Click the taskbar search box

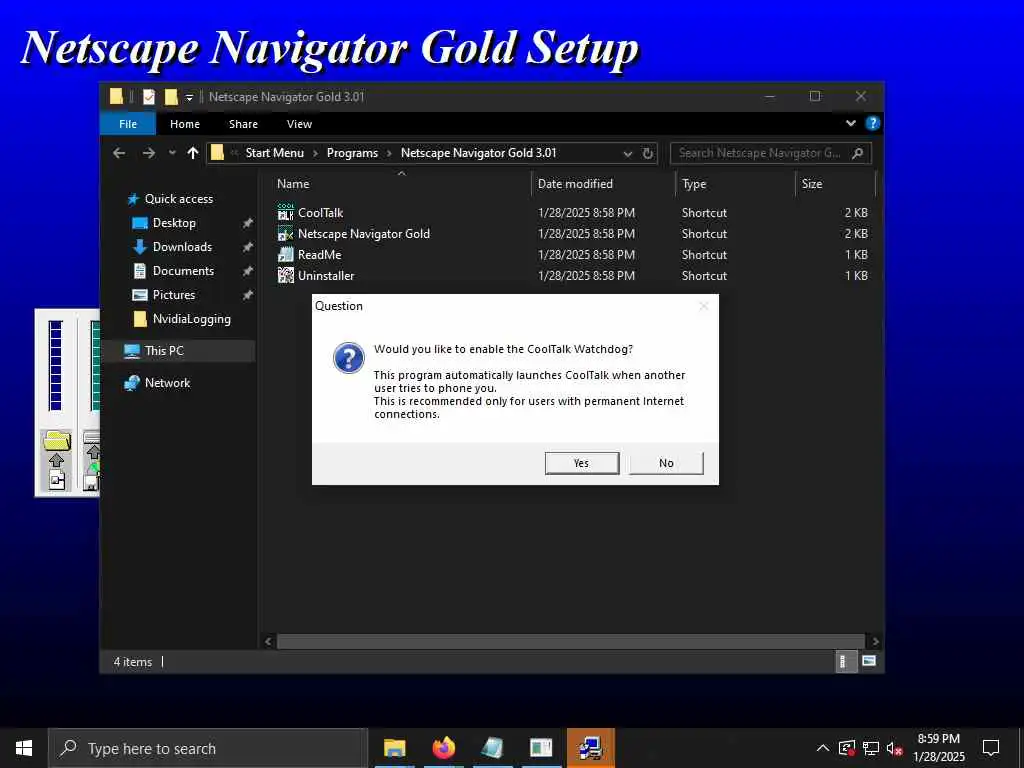pos(208,748)
